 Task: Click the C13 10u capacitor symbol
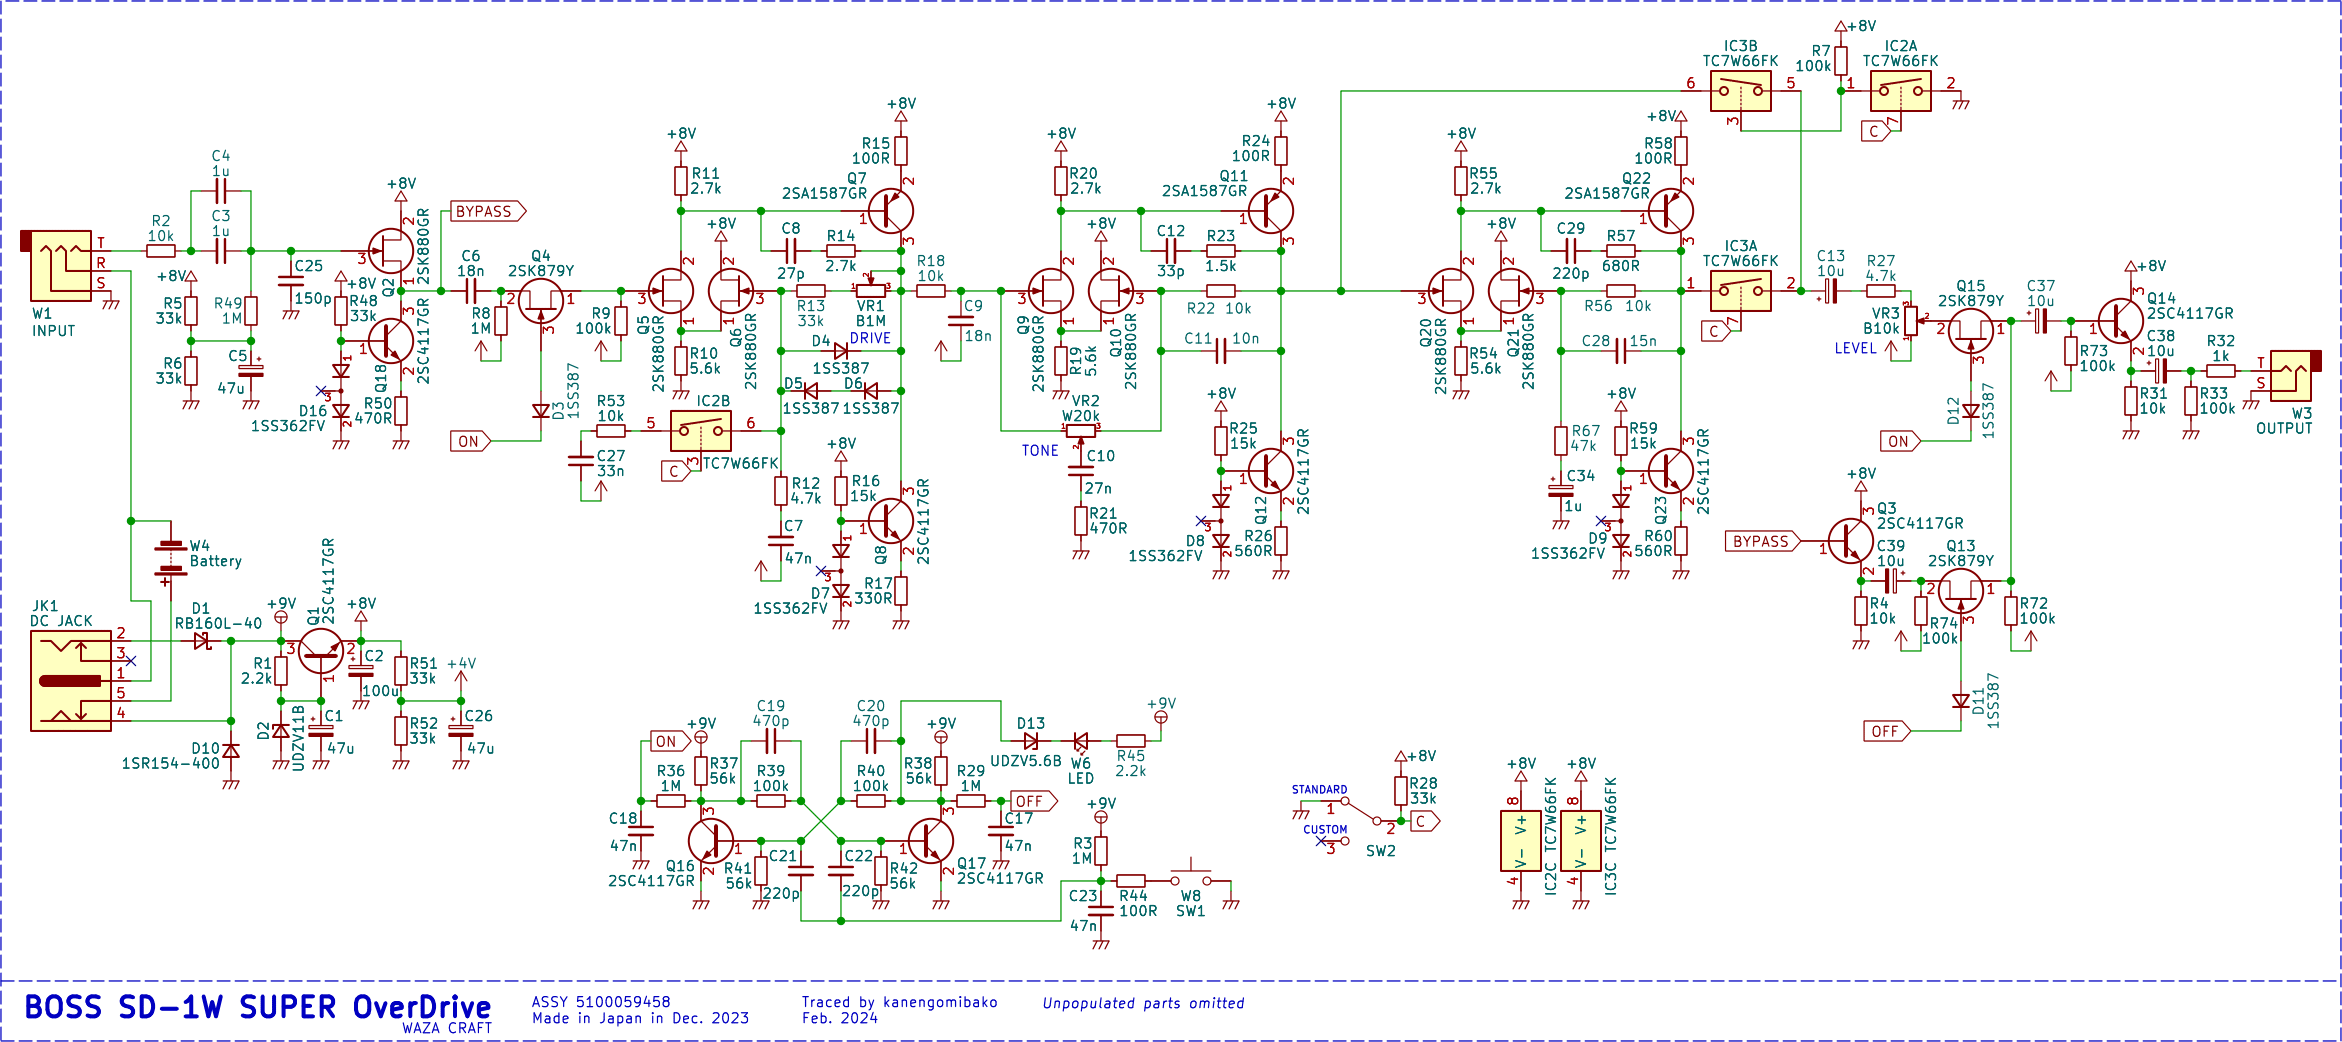click(1831, 291)
